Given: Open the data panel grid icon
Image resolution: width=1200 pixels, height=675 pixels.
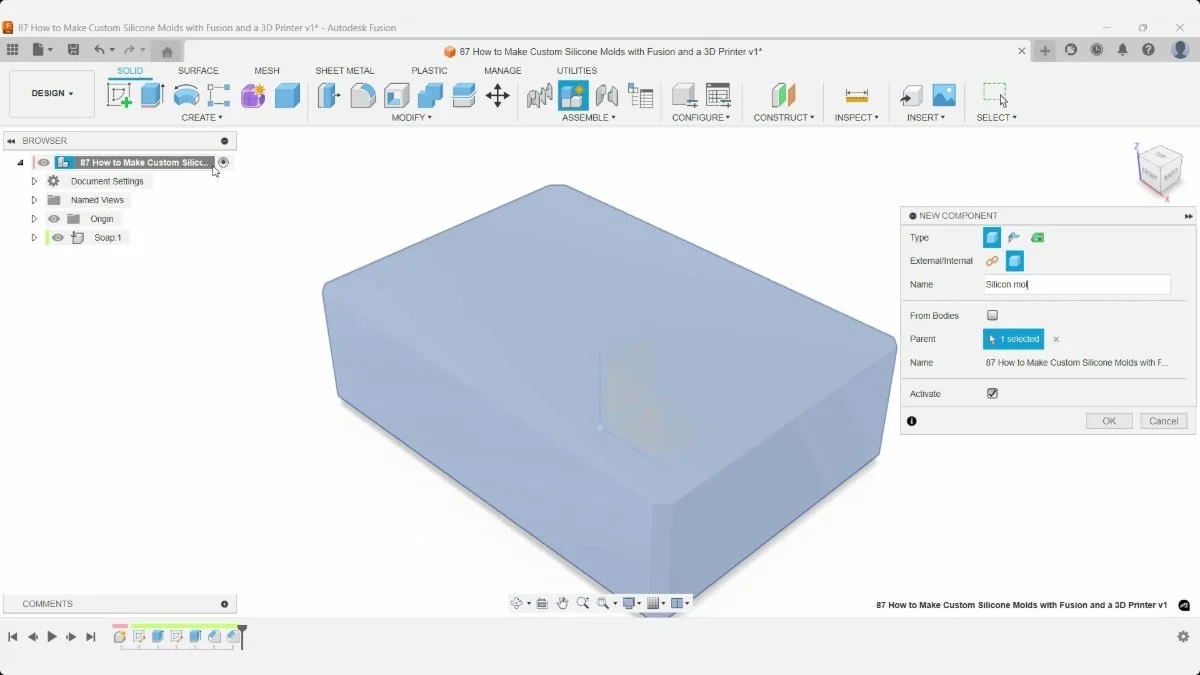Looking at the screenshot, I should coord(12,49).
